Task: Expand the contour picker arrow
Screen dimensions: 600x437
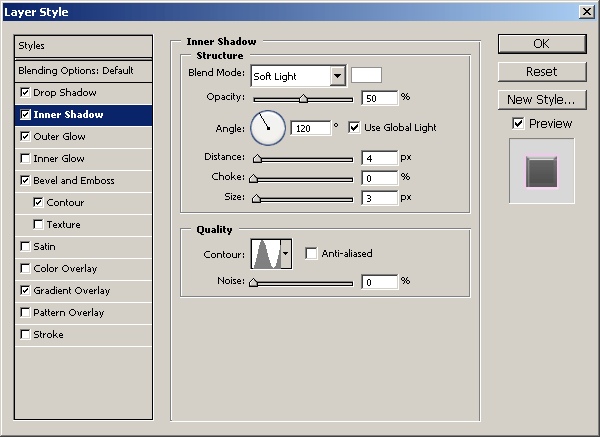Action: 286,254
